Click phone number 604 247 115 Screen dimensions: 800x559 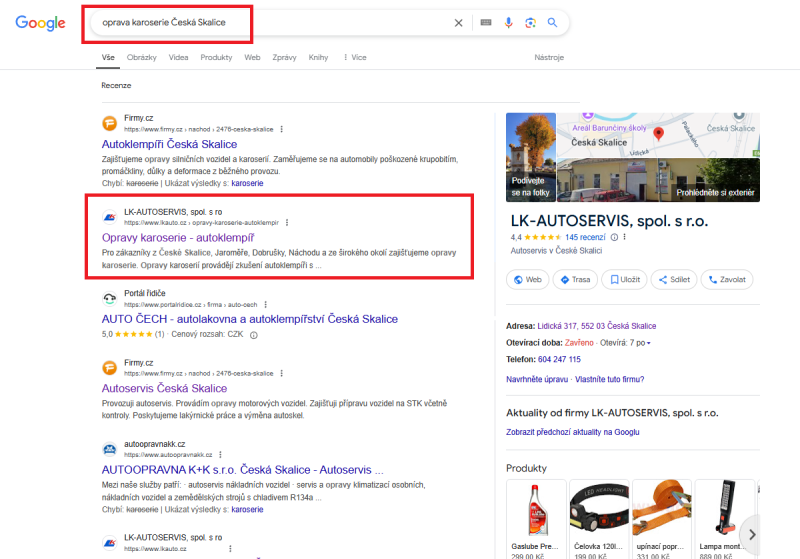point(559,360)
